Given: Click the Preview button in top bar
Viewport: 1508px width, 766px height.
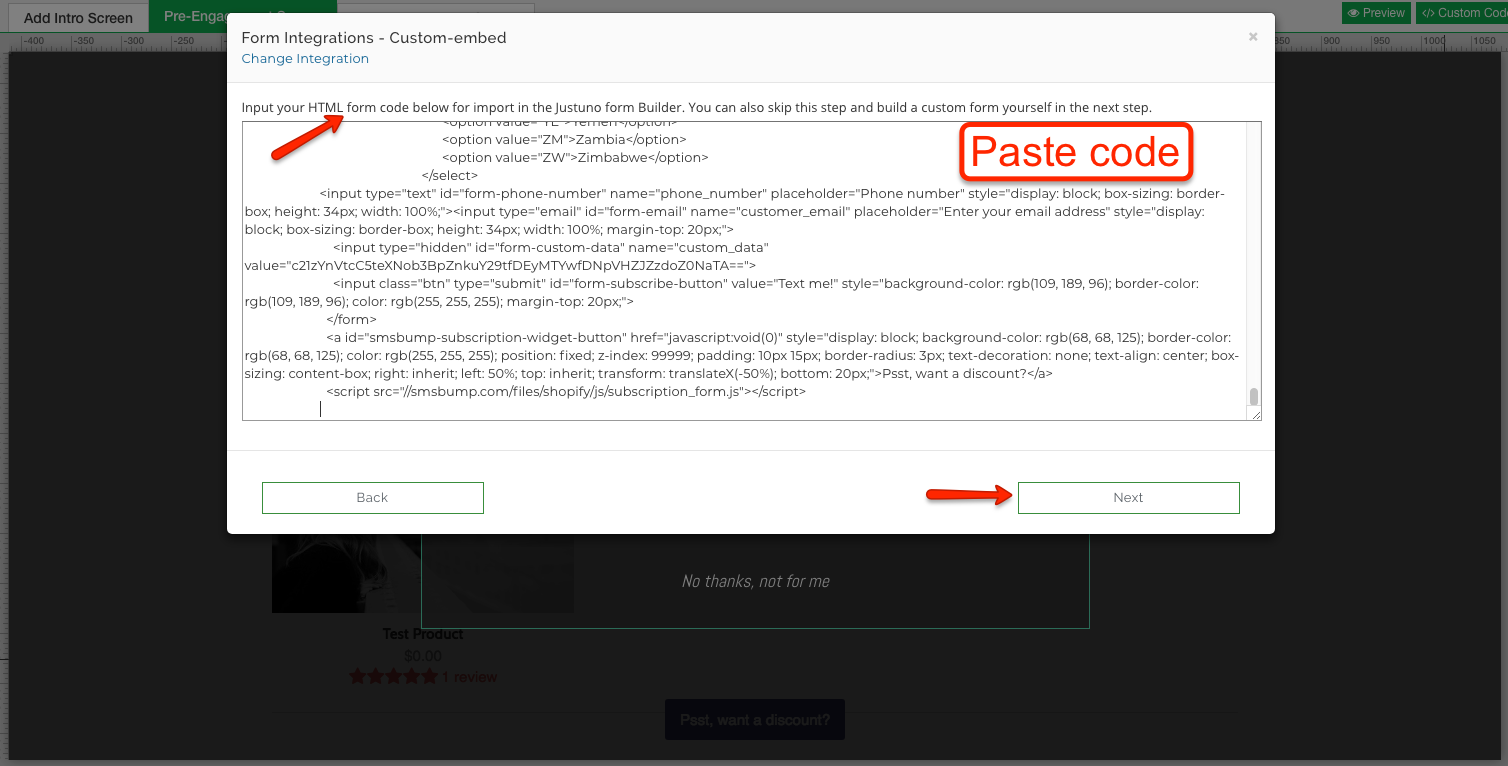Looking at the screenshot, I should (1376, 13).
